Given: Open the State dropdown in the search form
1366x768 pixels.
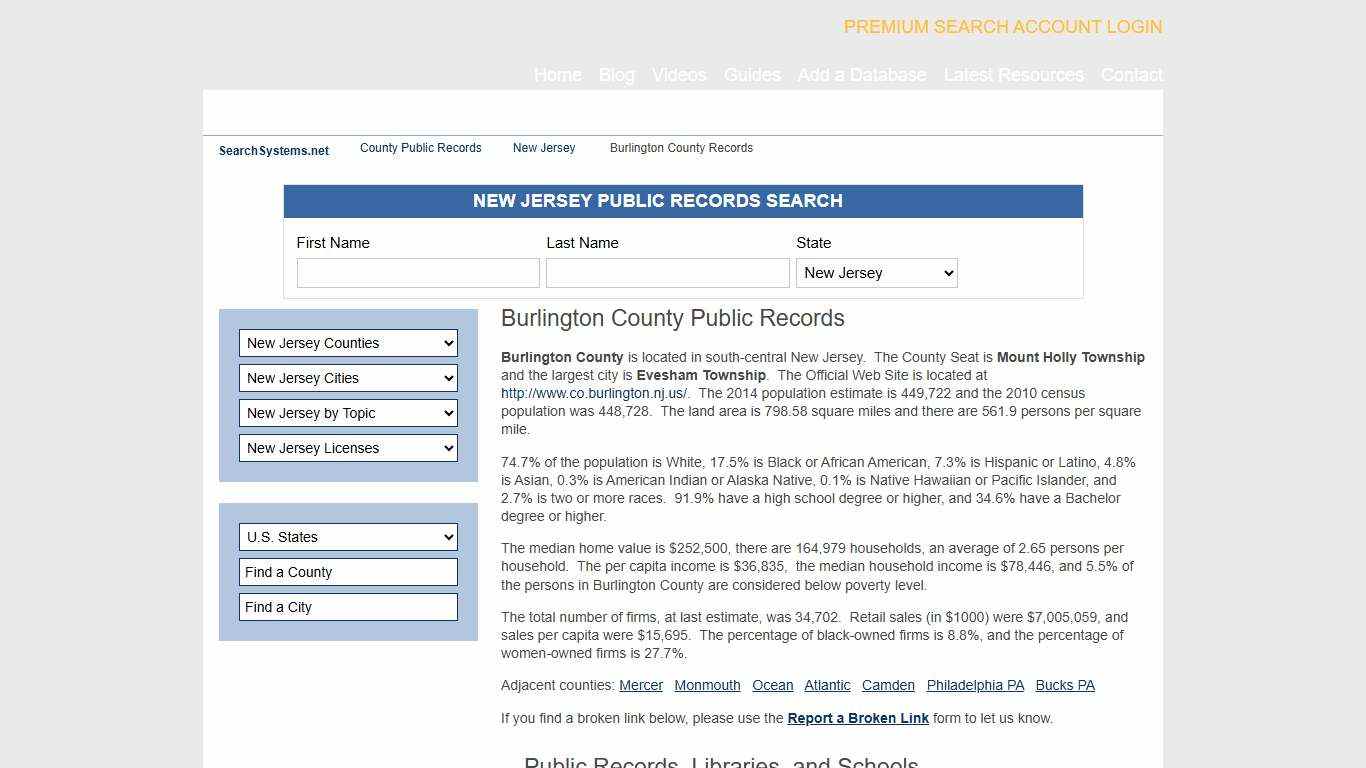Looking at the screenshot, I should (876, 272).
